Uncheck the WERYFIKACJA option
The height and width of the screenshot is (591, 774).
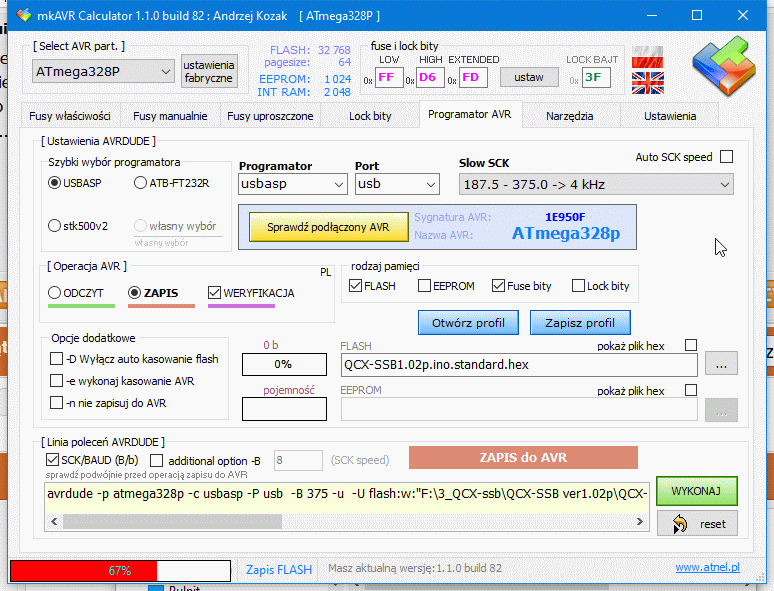pyautogui.click(x=215, y=293)
